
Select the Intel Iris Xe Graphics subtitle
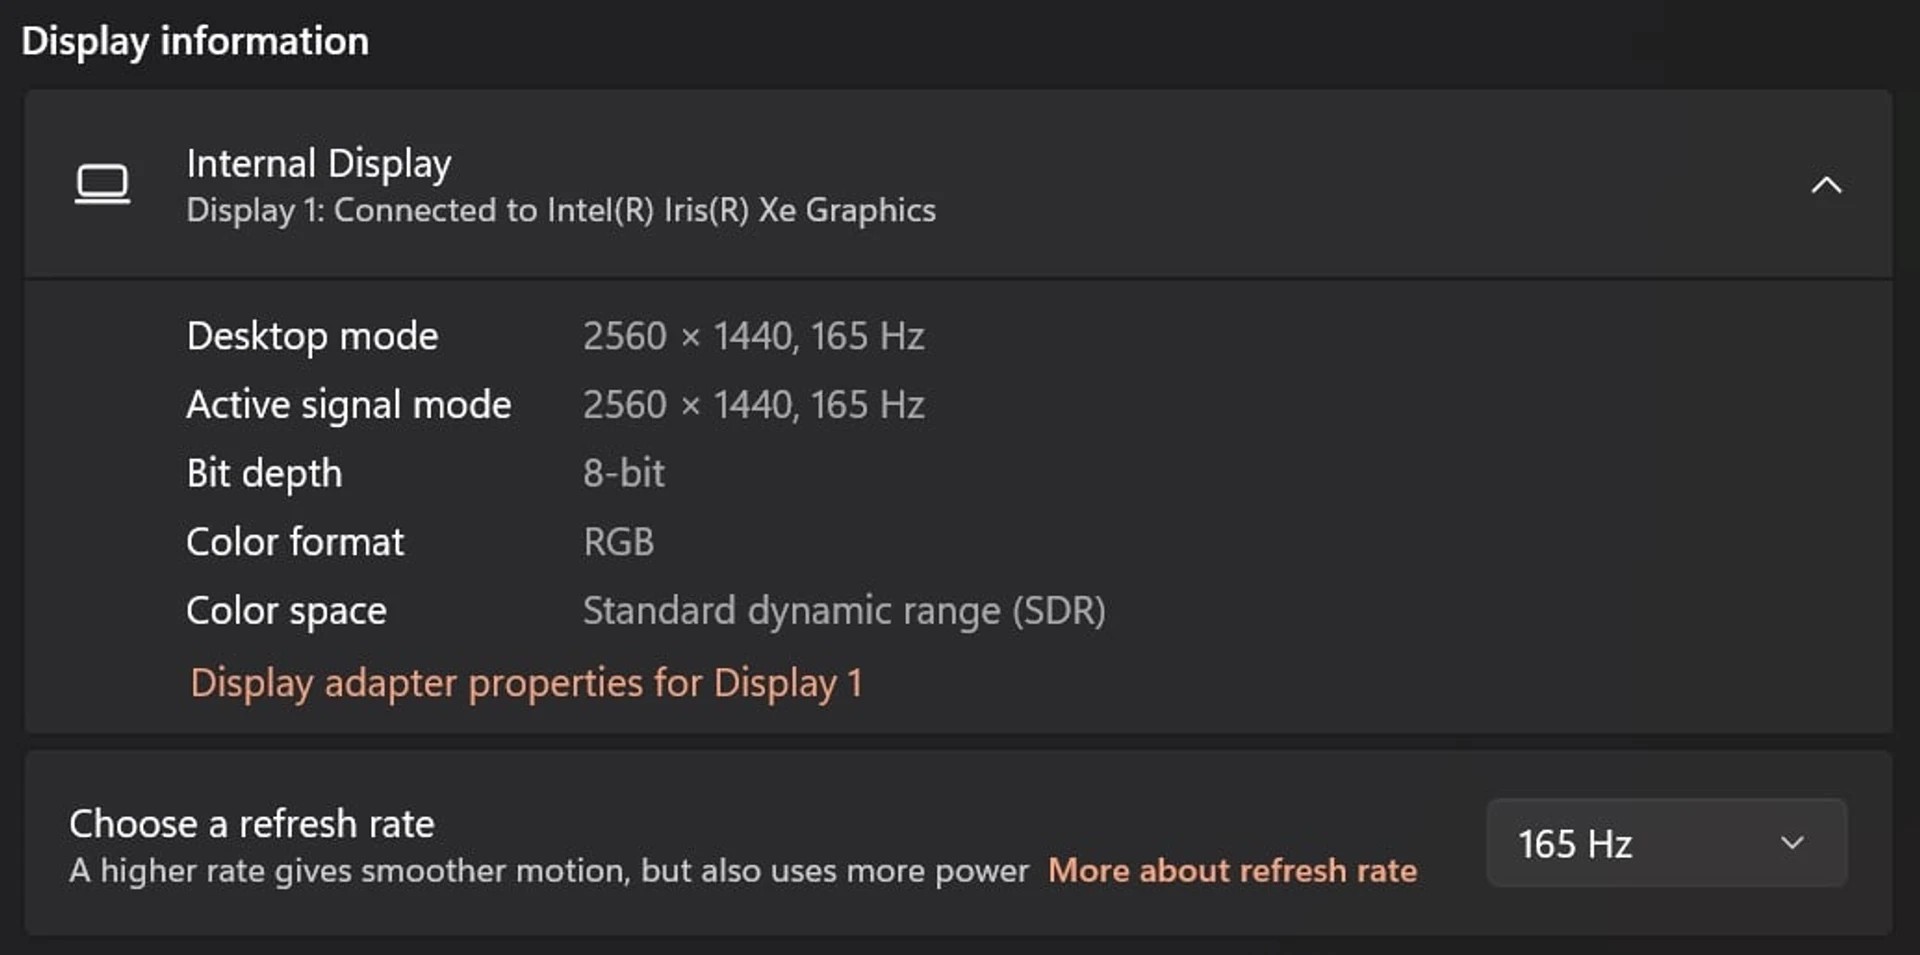click(x=560, y=210)
